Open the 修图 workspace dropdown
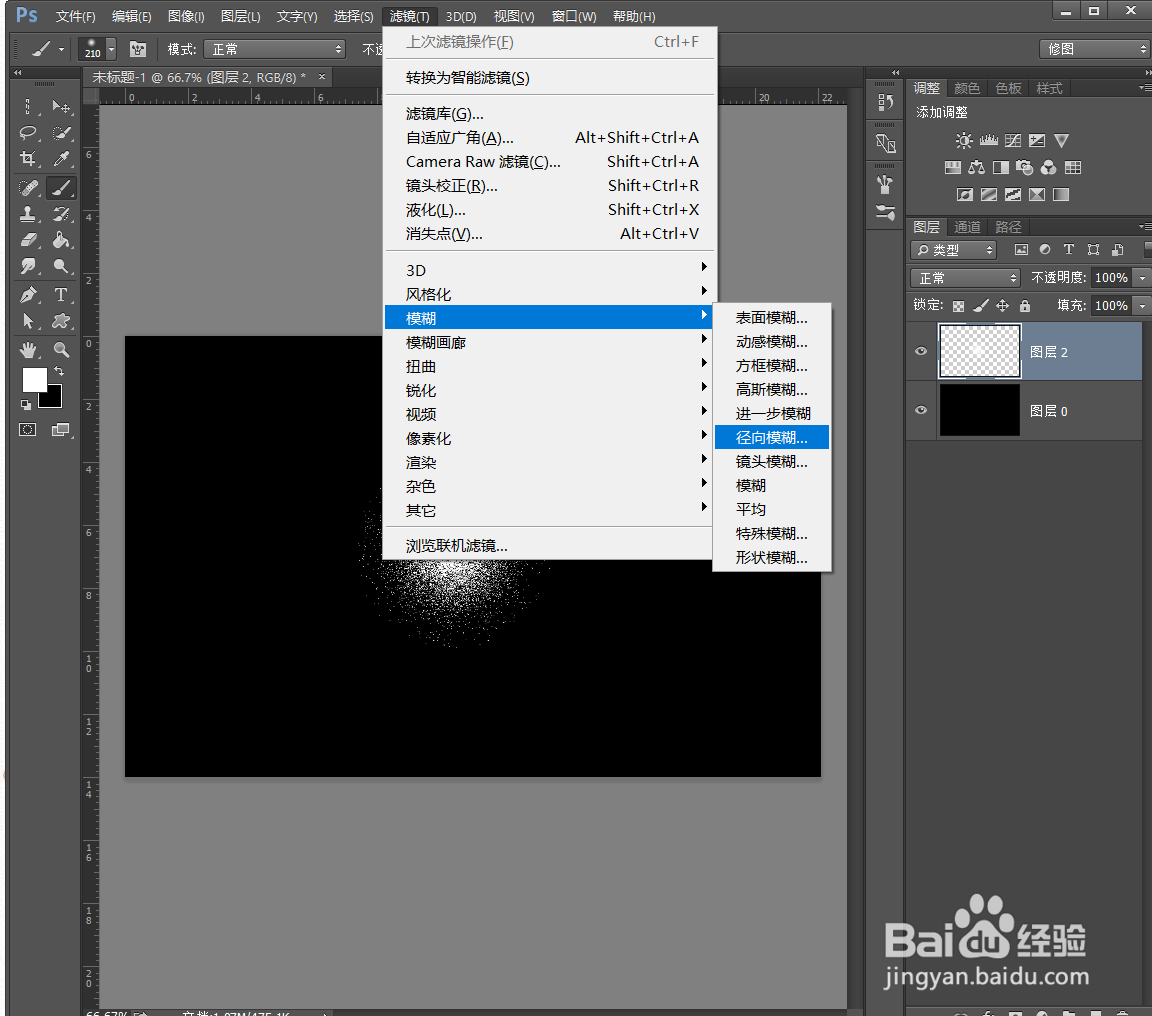The width and height of the screenshot is (1152, 1016). click(1094, 49)
